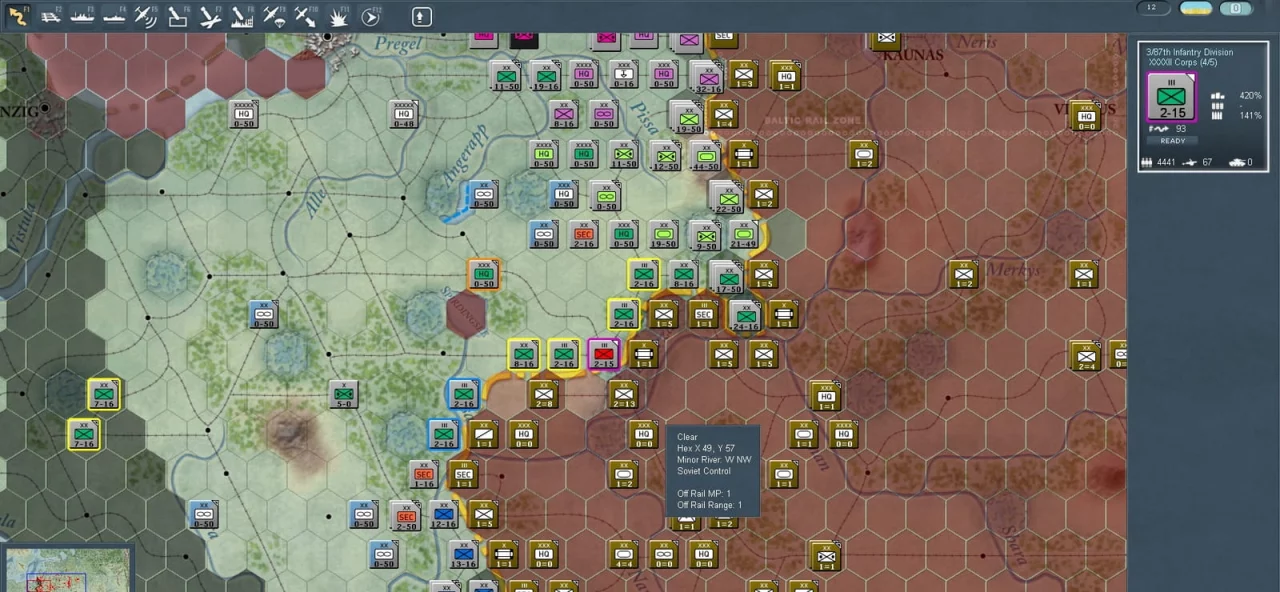The image size is (1280, 592).
Task: Click the READY status button
Action: (x=1171, y=141)
